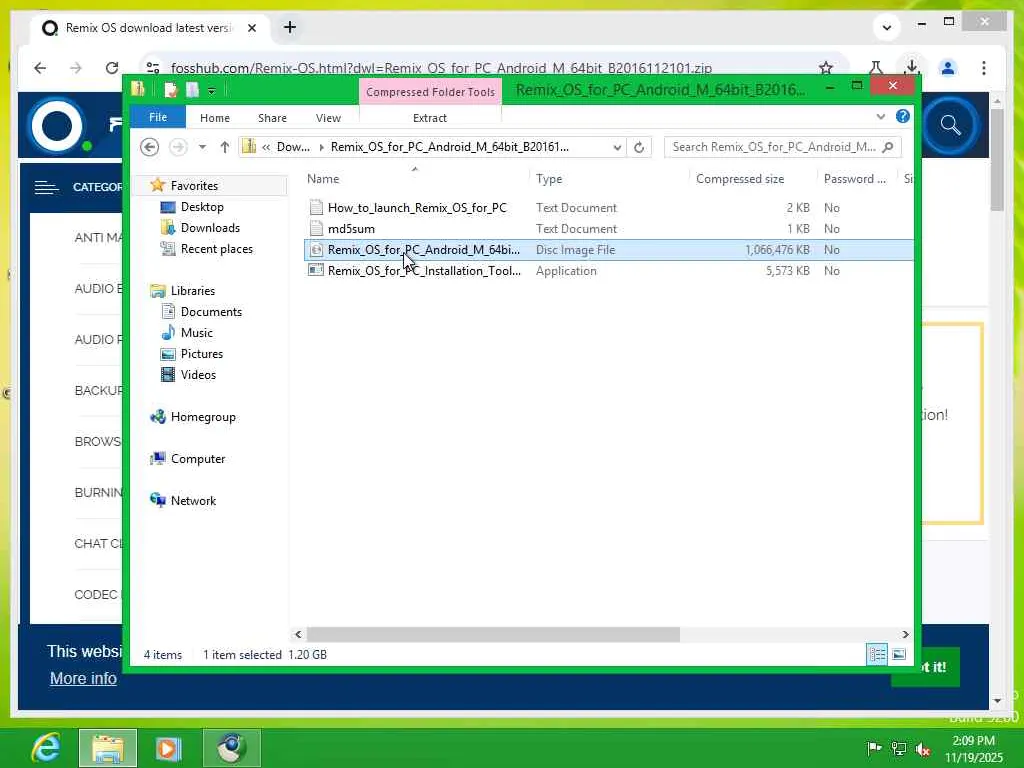Click the horizontal scrollbar left arrow
Viewport: 1024px width, 768px height.
coord(298,634)
